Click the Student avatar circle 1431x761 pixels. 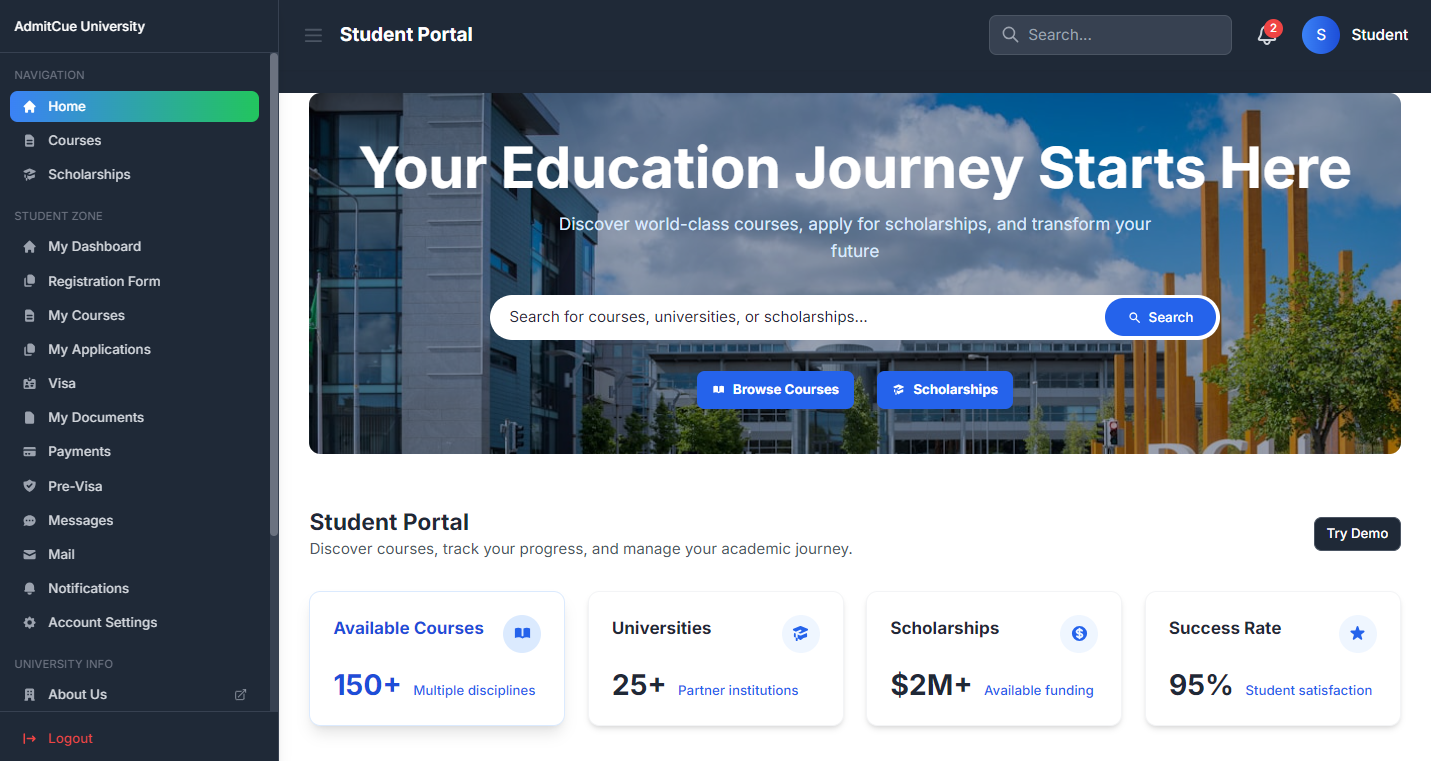point(1320,35)
